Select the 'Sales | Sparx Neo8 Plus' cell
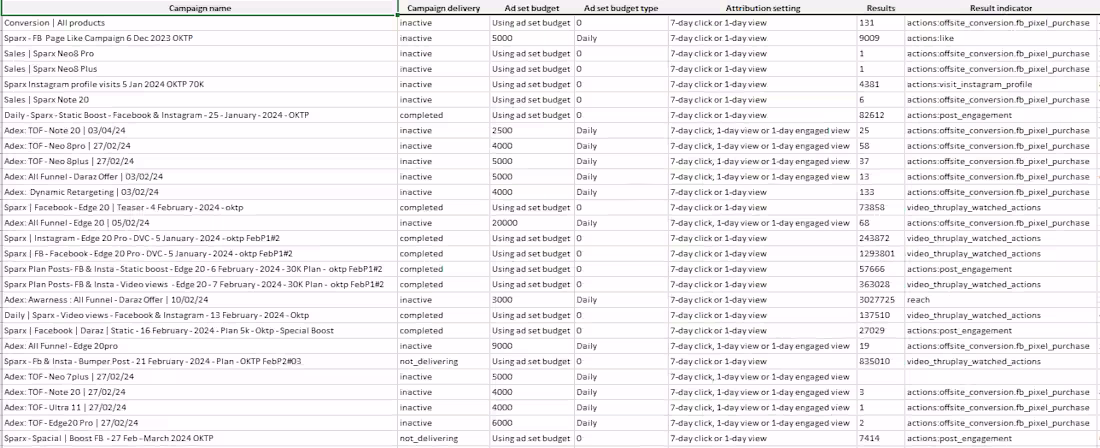The width and height of the screenshot is (1100, 448). 199,69
